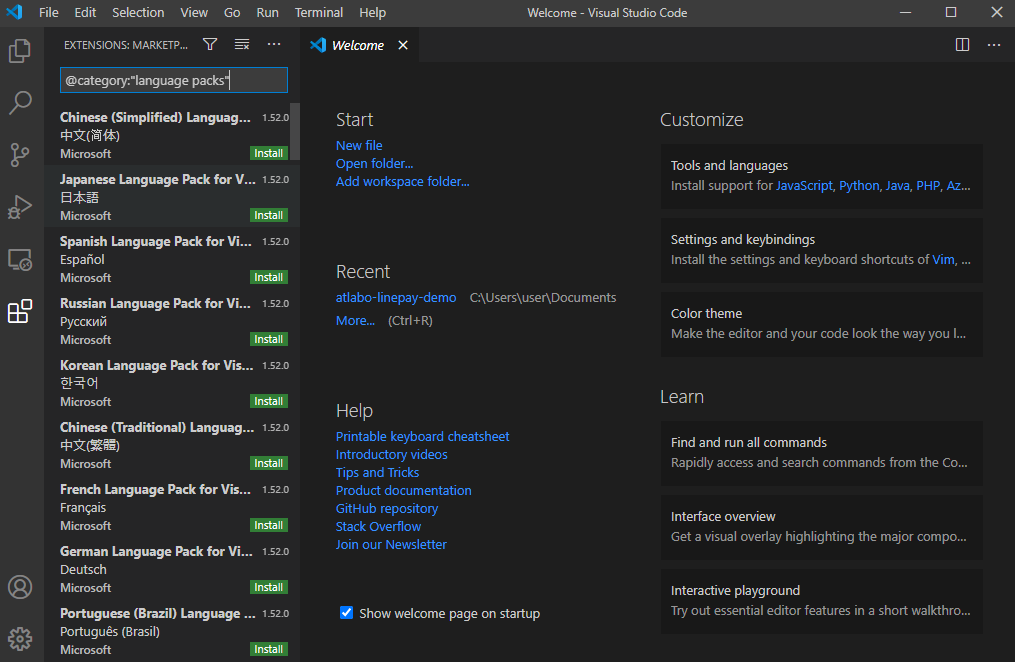Viewport: 1015px width, 662px height.
Task: Open the Source Control view
Action: 20,155
